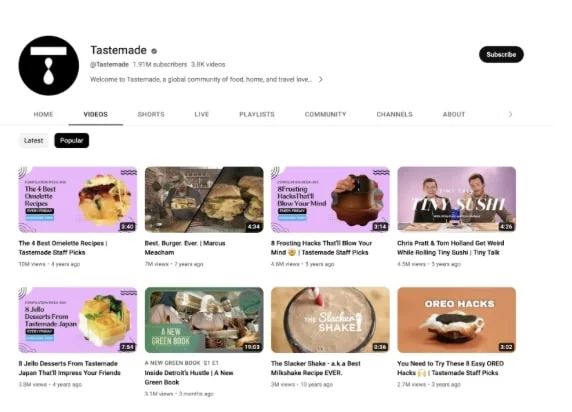Viewport: 572px width, 412px height.
Task: Click the @Tastemade channel handle
Action: (109, 65)
